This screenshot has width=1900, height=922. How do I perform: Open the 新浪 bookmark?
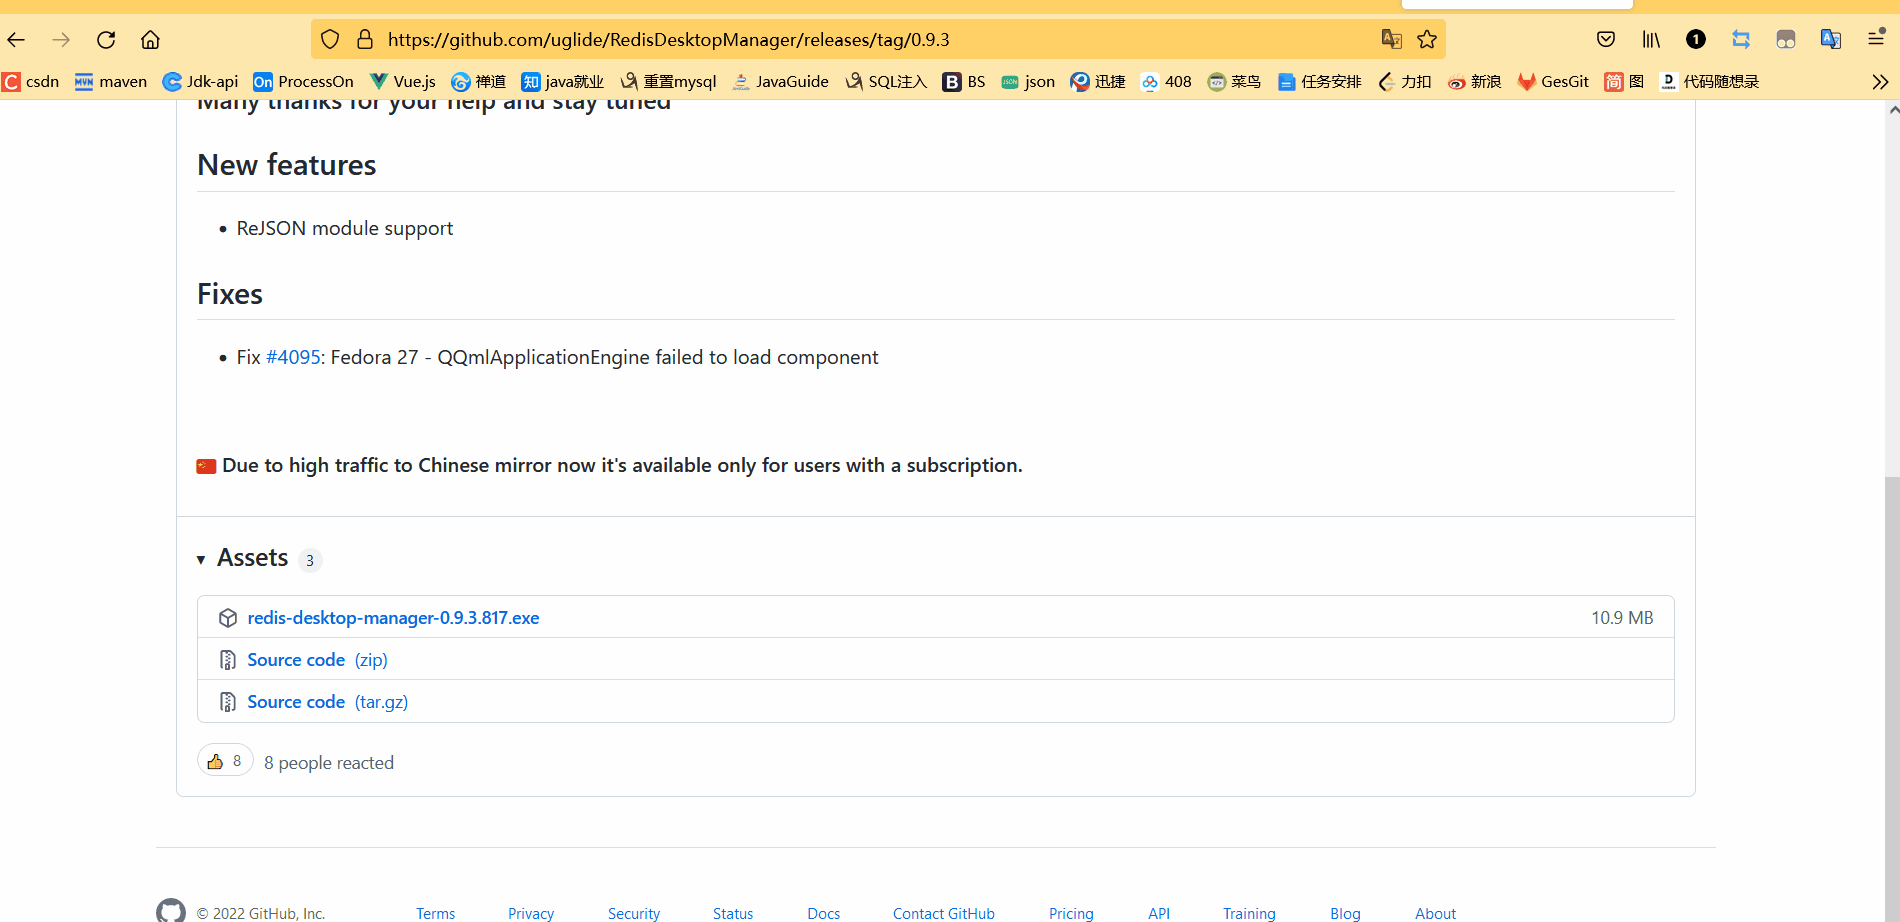pyautogui.click(x=1474, y=82)
